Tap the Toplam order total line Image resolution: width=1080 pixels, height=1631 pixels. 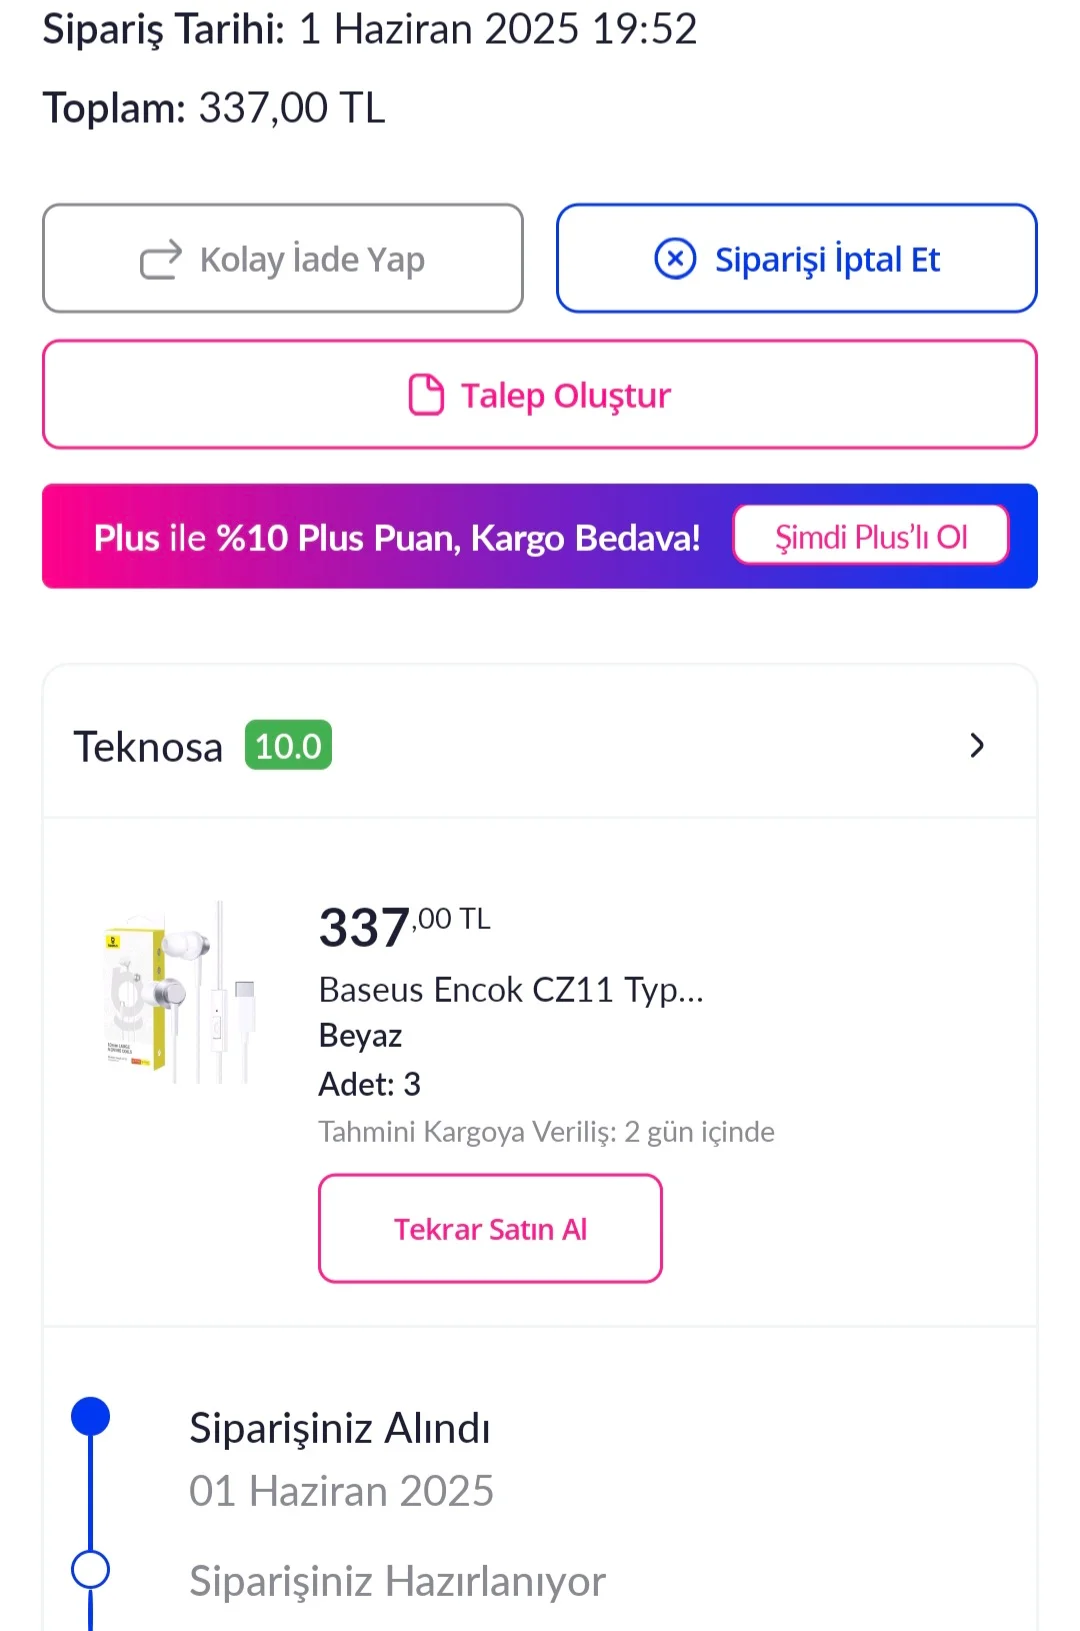214,108
